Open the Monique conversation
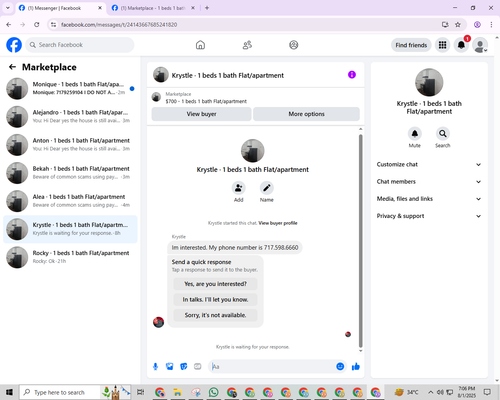This screenshot has width=500, height=400. [70, 89]
